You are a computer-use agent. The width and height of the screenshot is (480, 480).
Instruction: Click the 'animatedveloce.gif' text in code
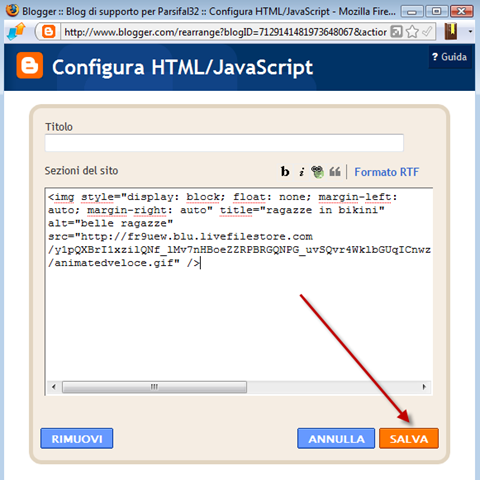point(114,263)
